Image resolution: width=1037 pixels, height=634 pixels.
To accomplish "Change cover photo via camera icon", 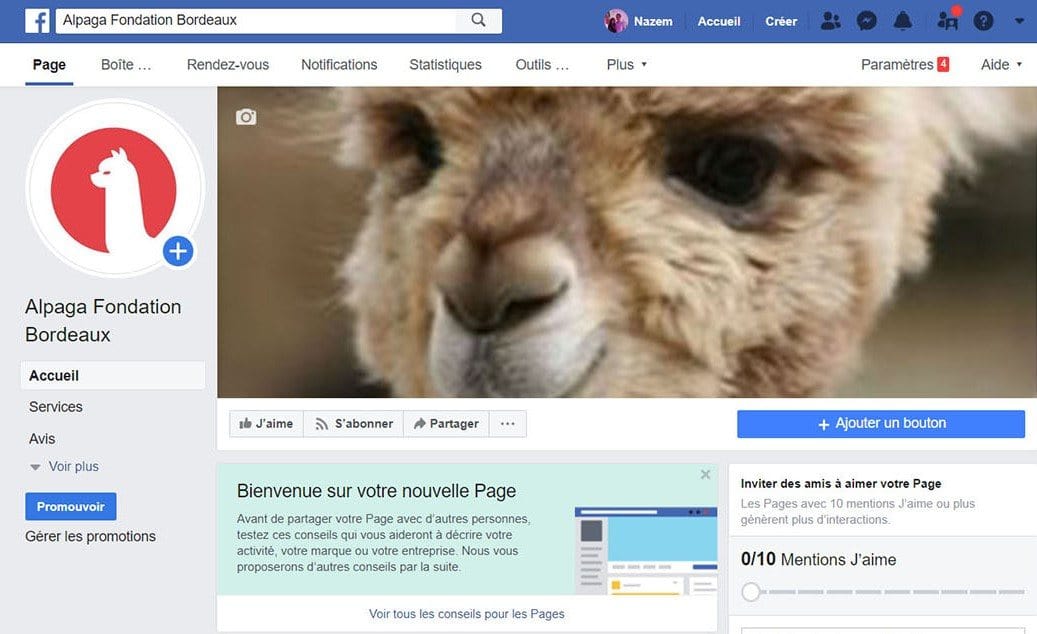I will (x=246, y=116).
